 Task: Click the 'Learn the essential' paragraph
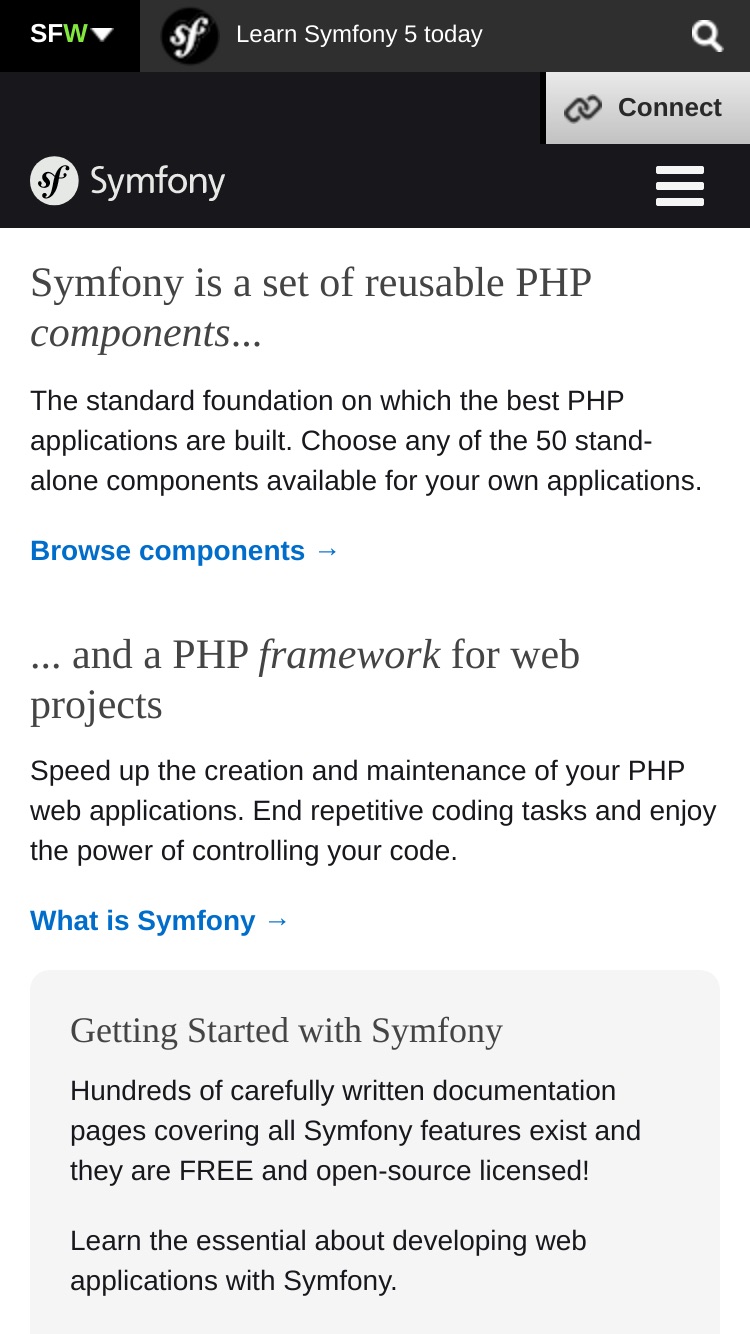328,1261
